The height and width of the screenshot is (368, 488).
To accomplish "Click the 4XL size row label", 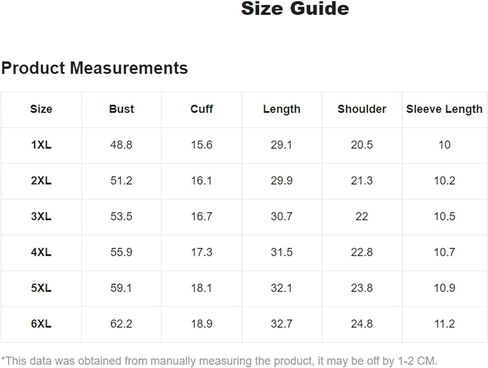I will click(41, 252).
